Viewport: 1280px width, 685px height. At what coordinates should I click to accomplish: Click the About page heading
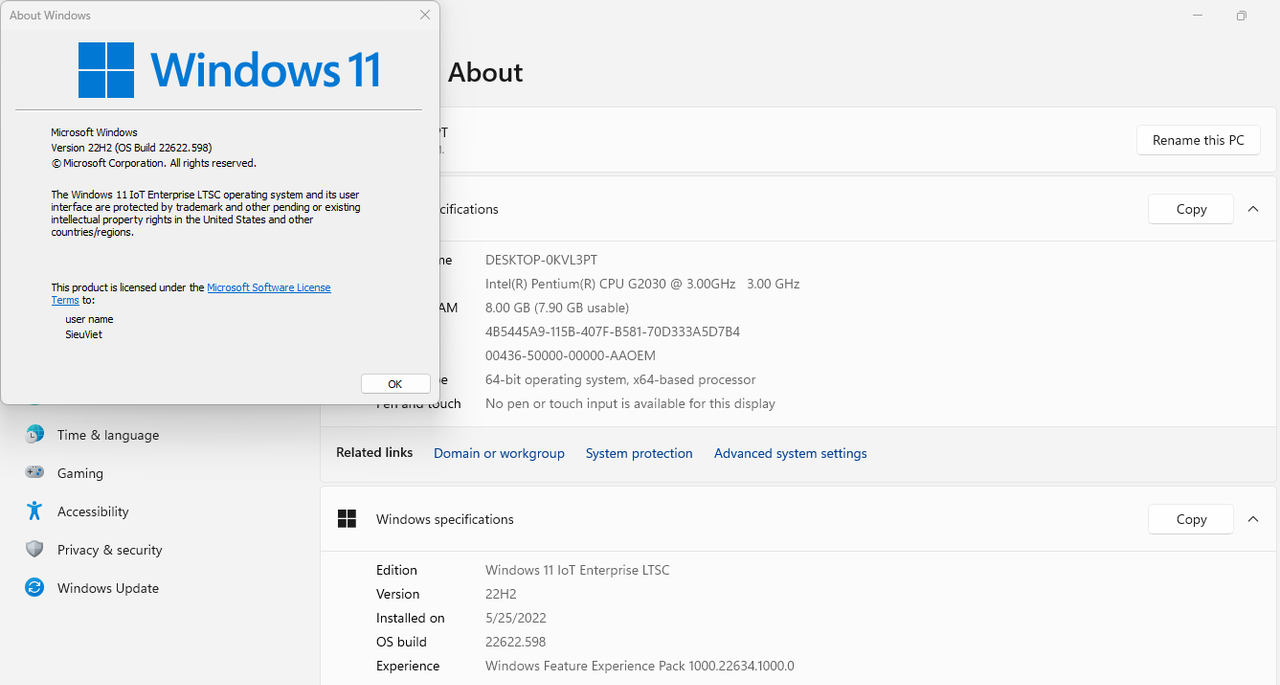point(485,73)
